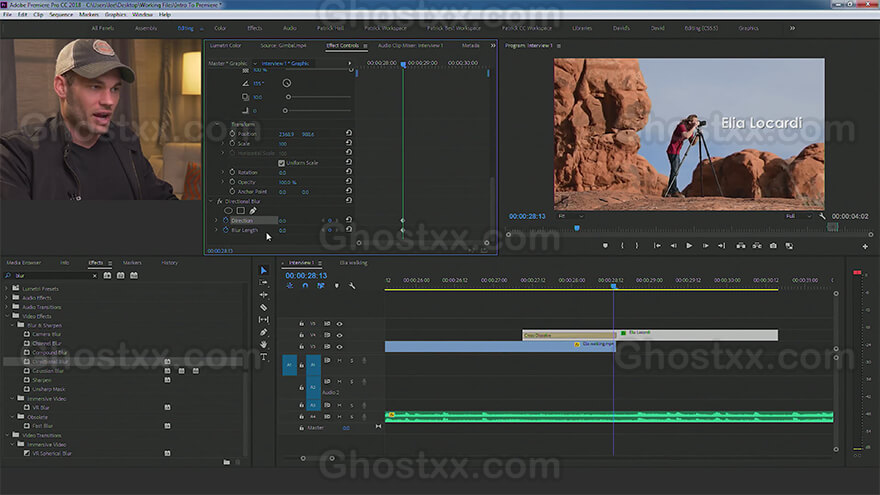The width and height of the screenshot is (880, 495).
Task: Collapse the Obsolete folder
Action: tap(12, 416)
